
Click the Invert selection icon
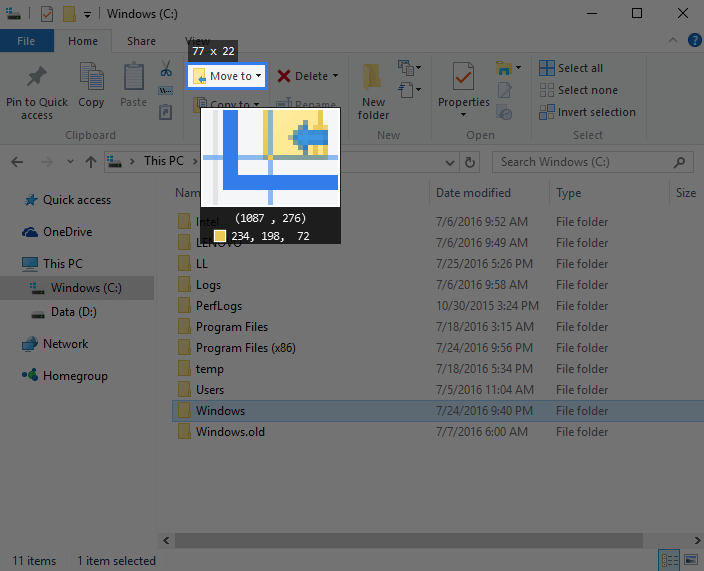point(546,112)
